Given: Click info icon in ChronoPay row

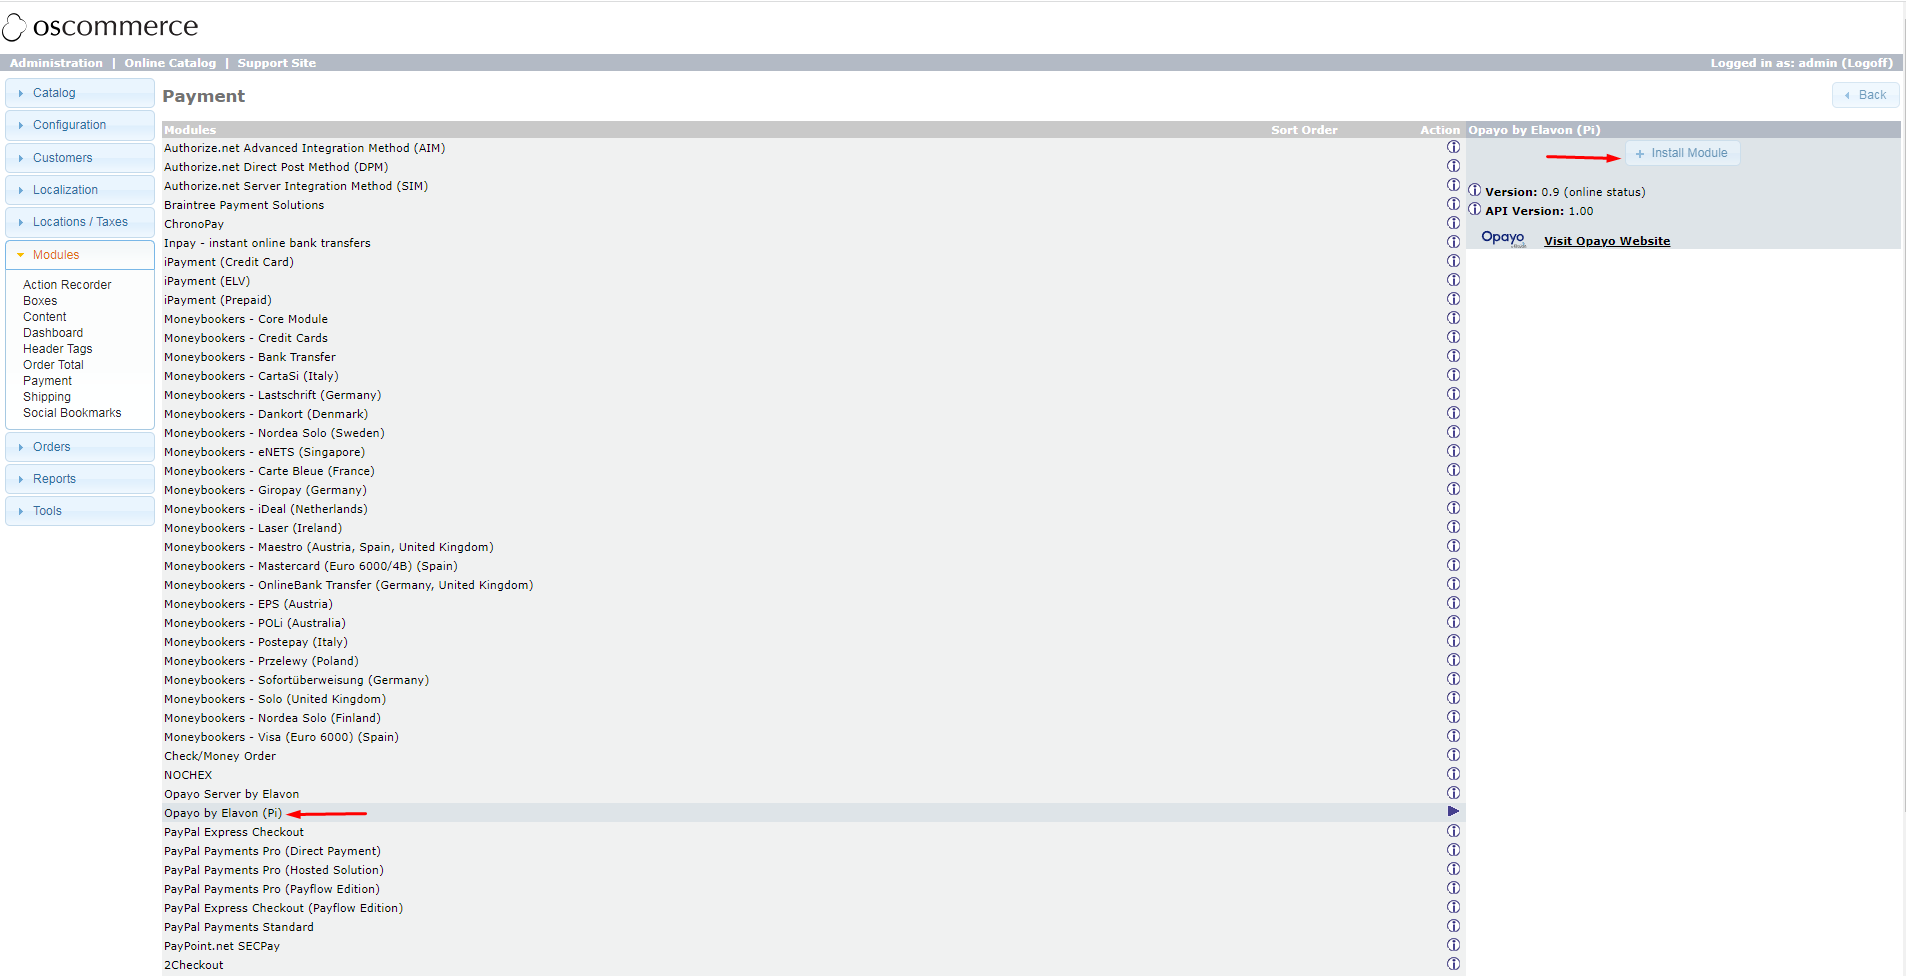Looking at the screenshot, I should pos(1453,223).
